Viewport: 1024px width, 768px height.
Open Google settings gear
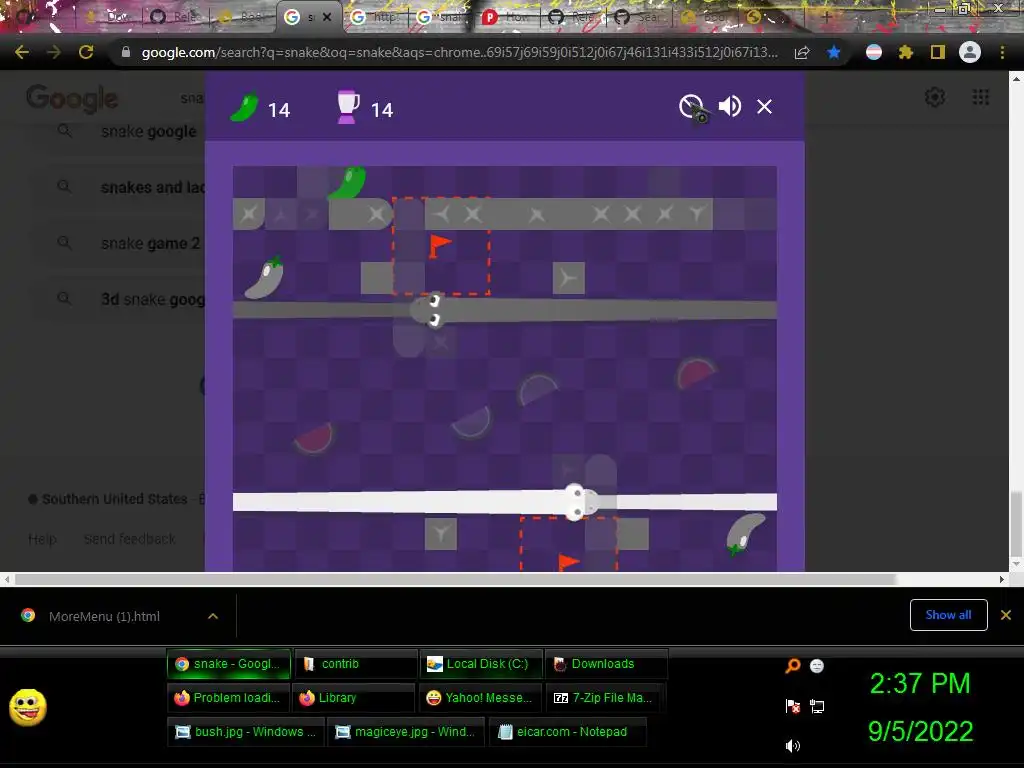(935, 97)
